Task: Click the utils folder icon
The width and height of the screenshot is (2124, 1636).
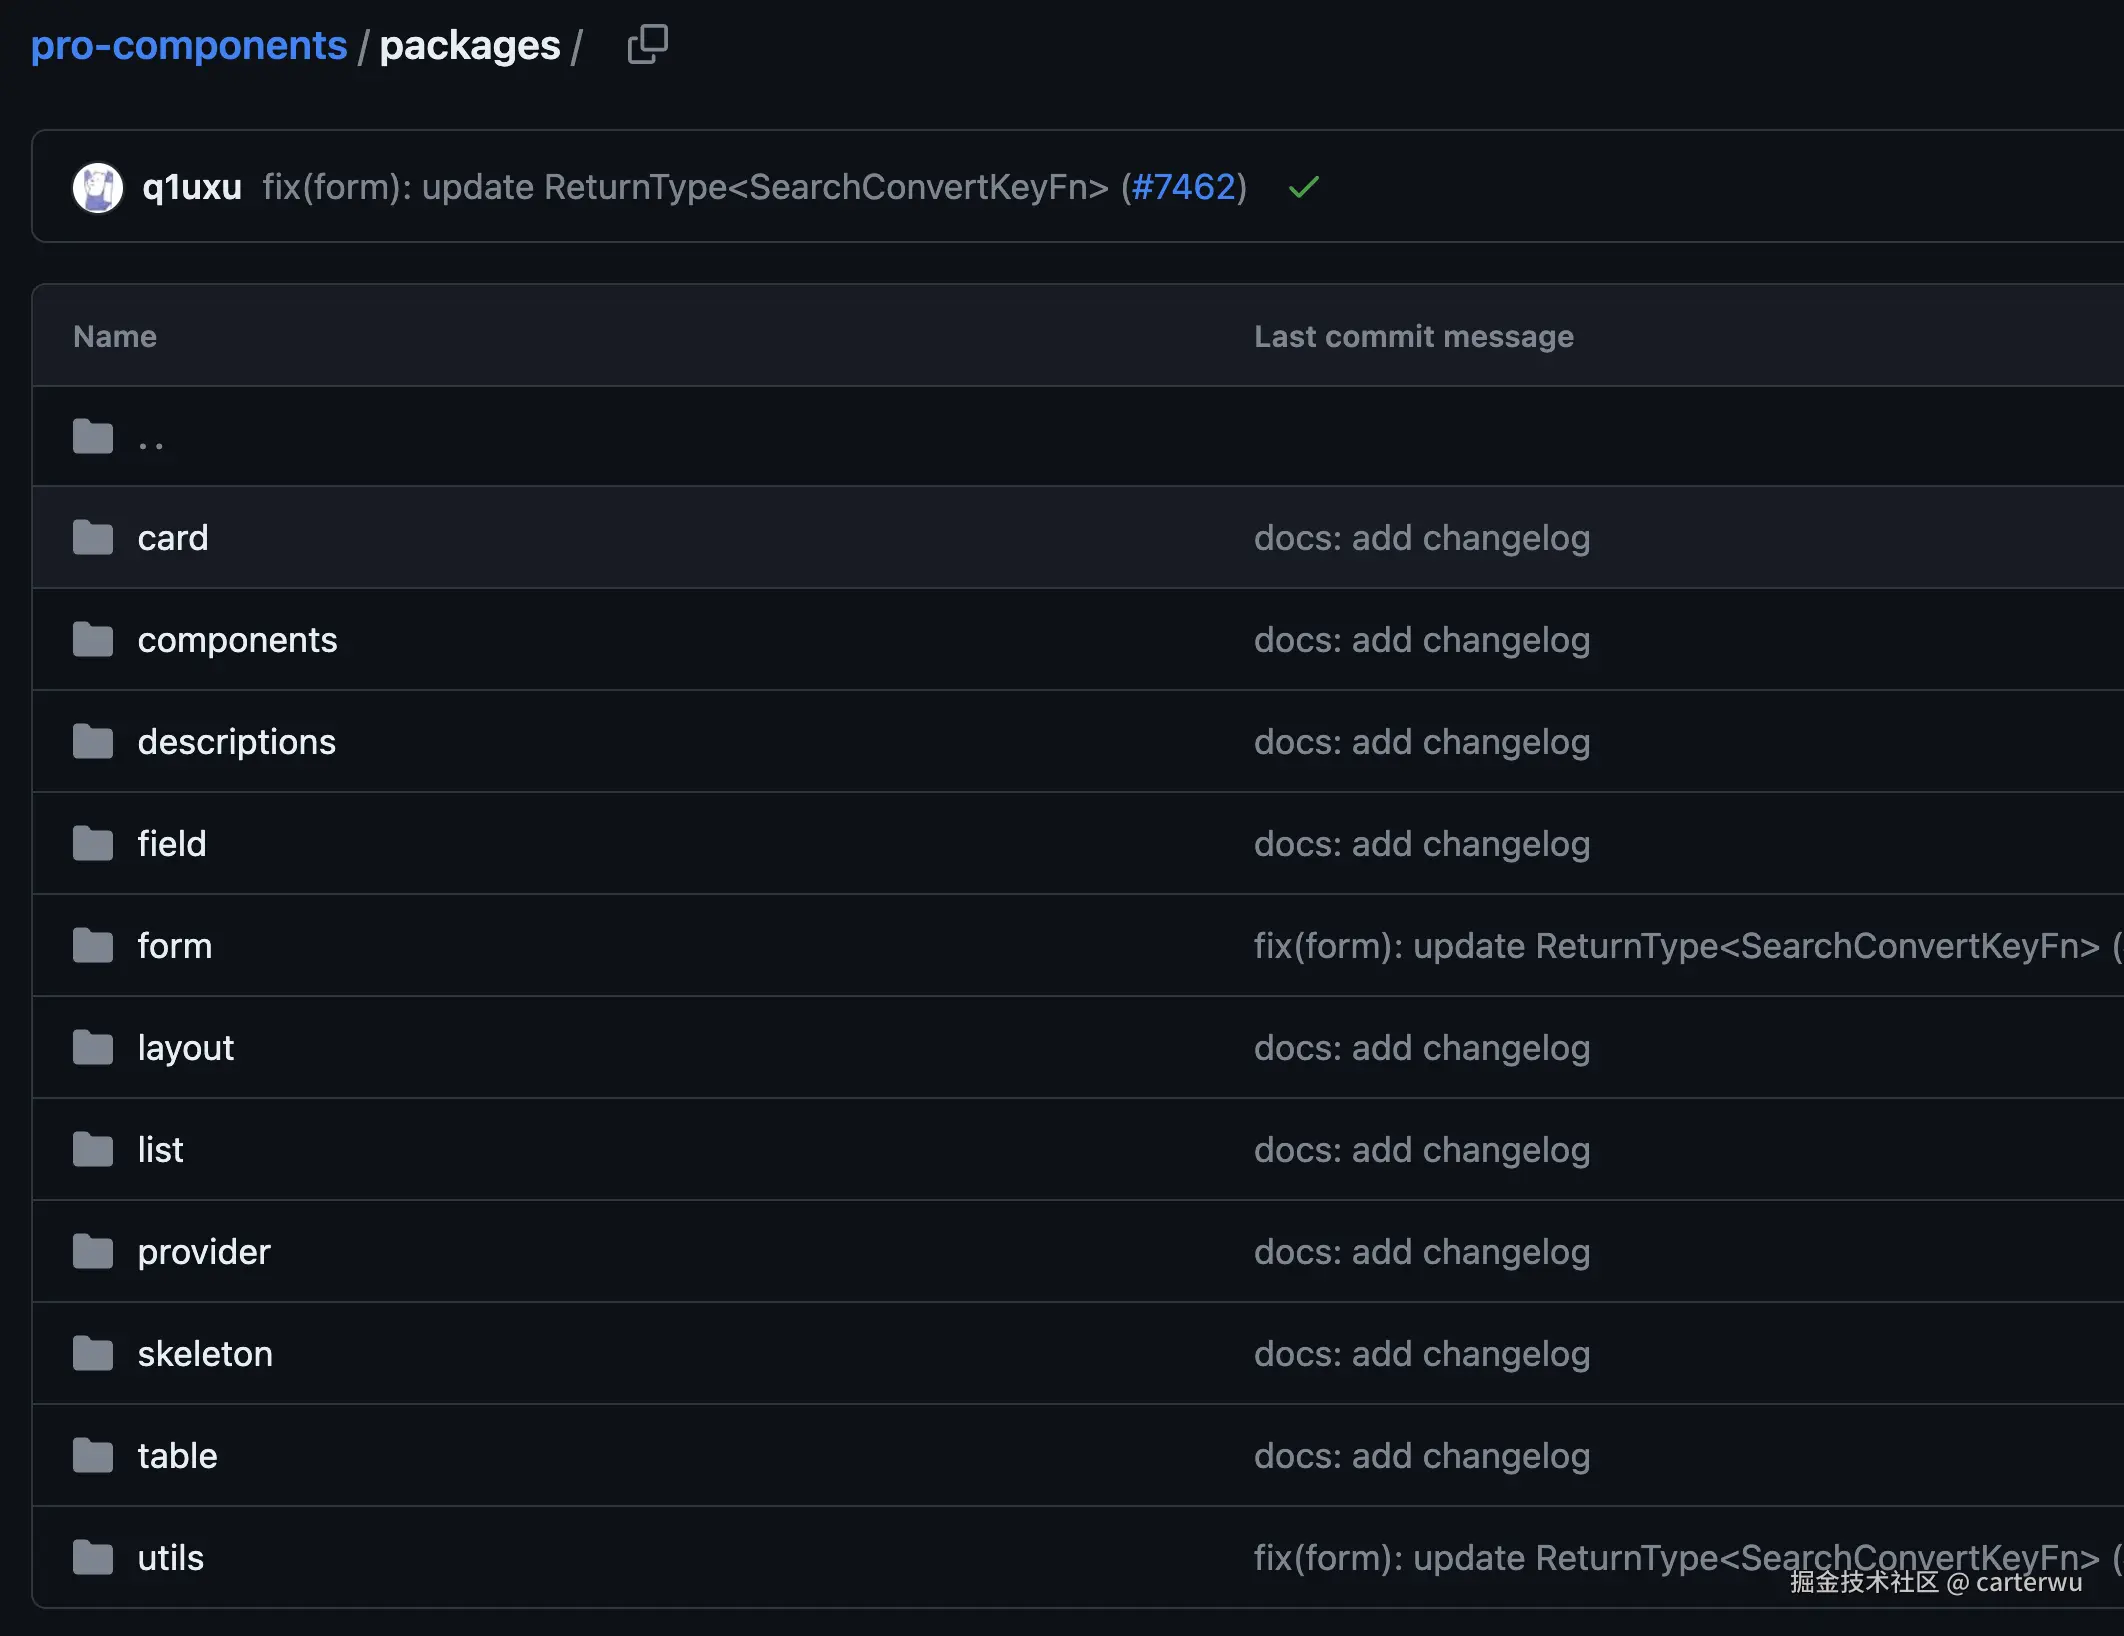Action: pyautogui.click(x=93, y=1557)
